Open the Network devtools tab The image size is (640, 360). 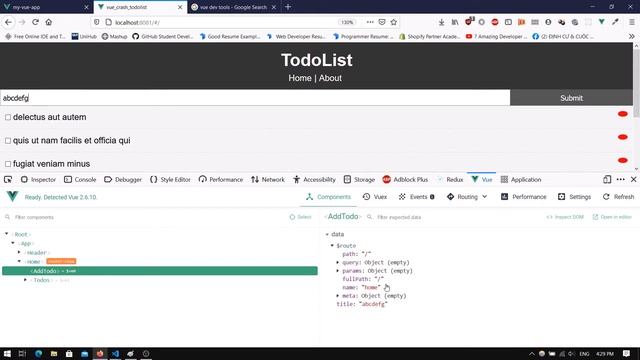[268, 180]
